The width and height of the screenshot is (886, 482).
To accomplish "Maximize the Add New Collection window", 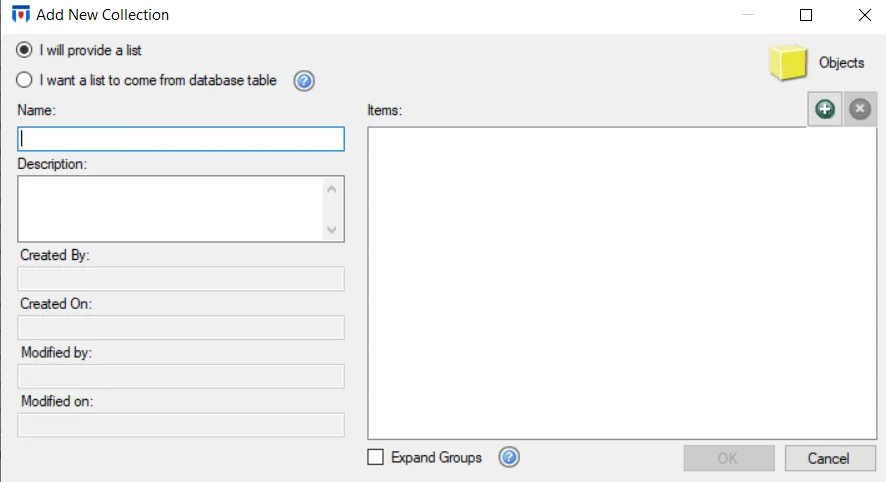I will pos(806,15).
